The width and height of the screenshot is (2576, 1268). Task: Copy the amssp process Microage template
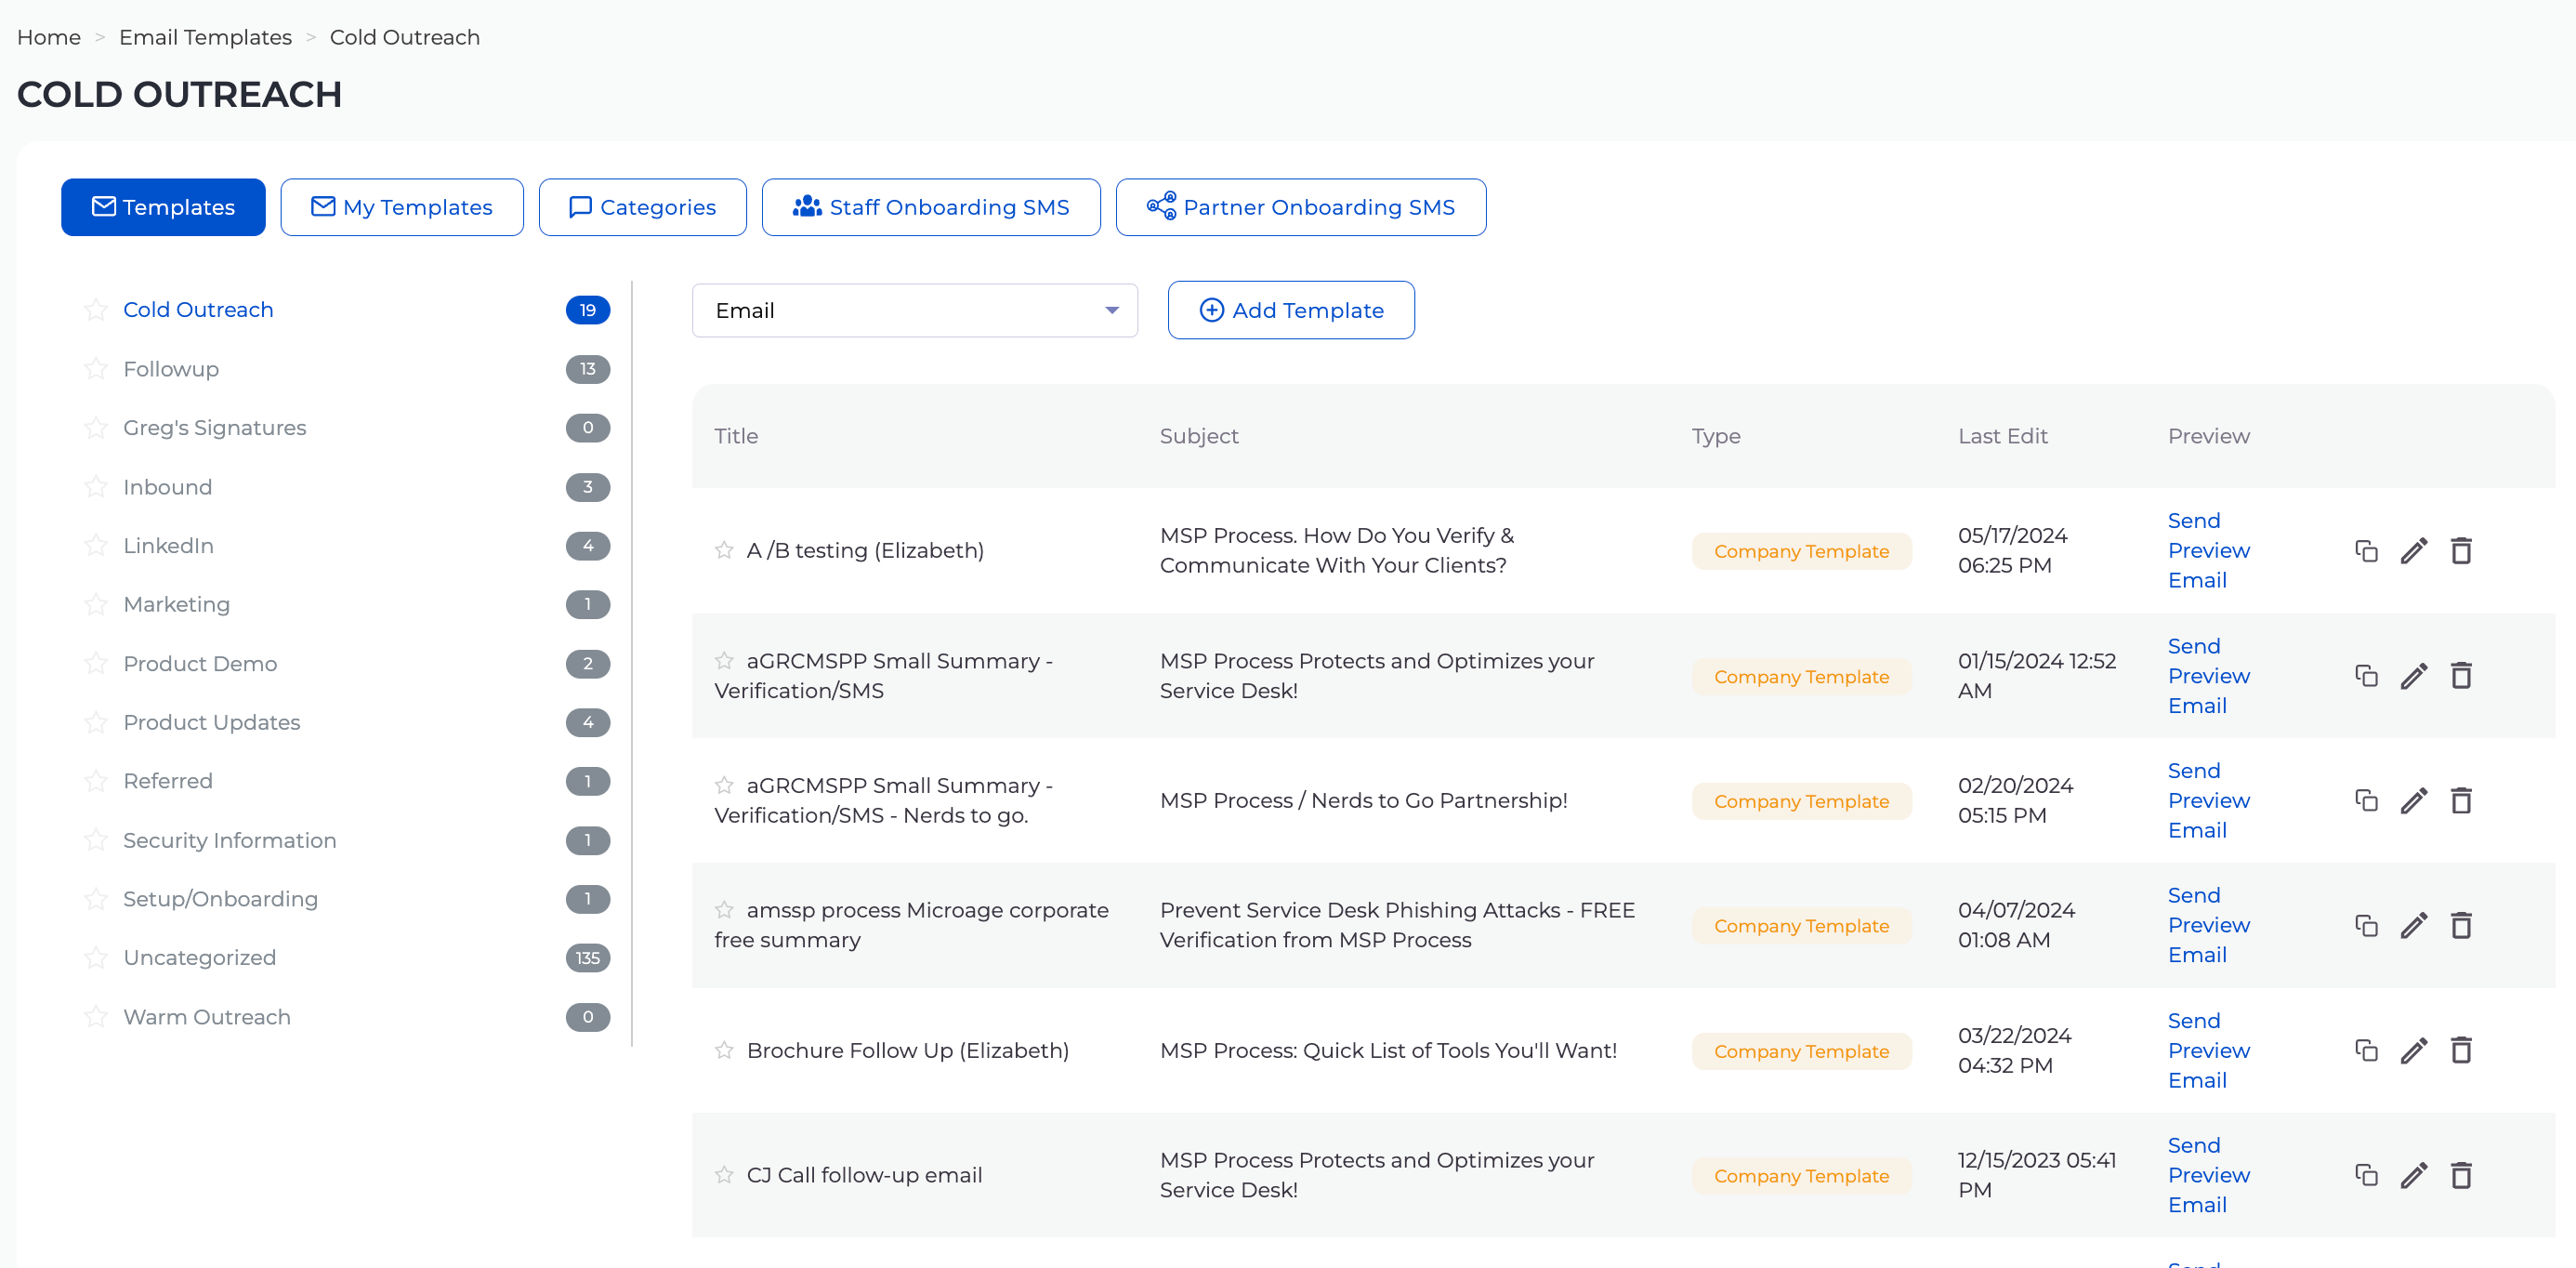(2366, 925)
